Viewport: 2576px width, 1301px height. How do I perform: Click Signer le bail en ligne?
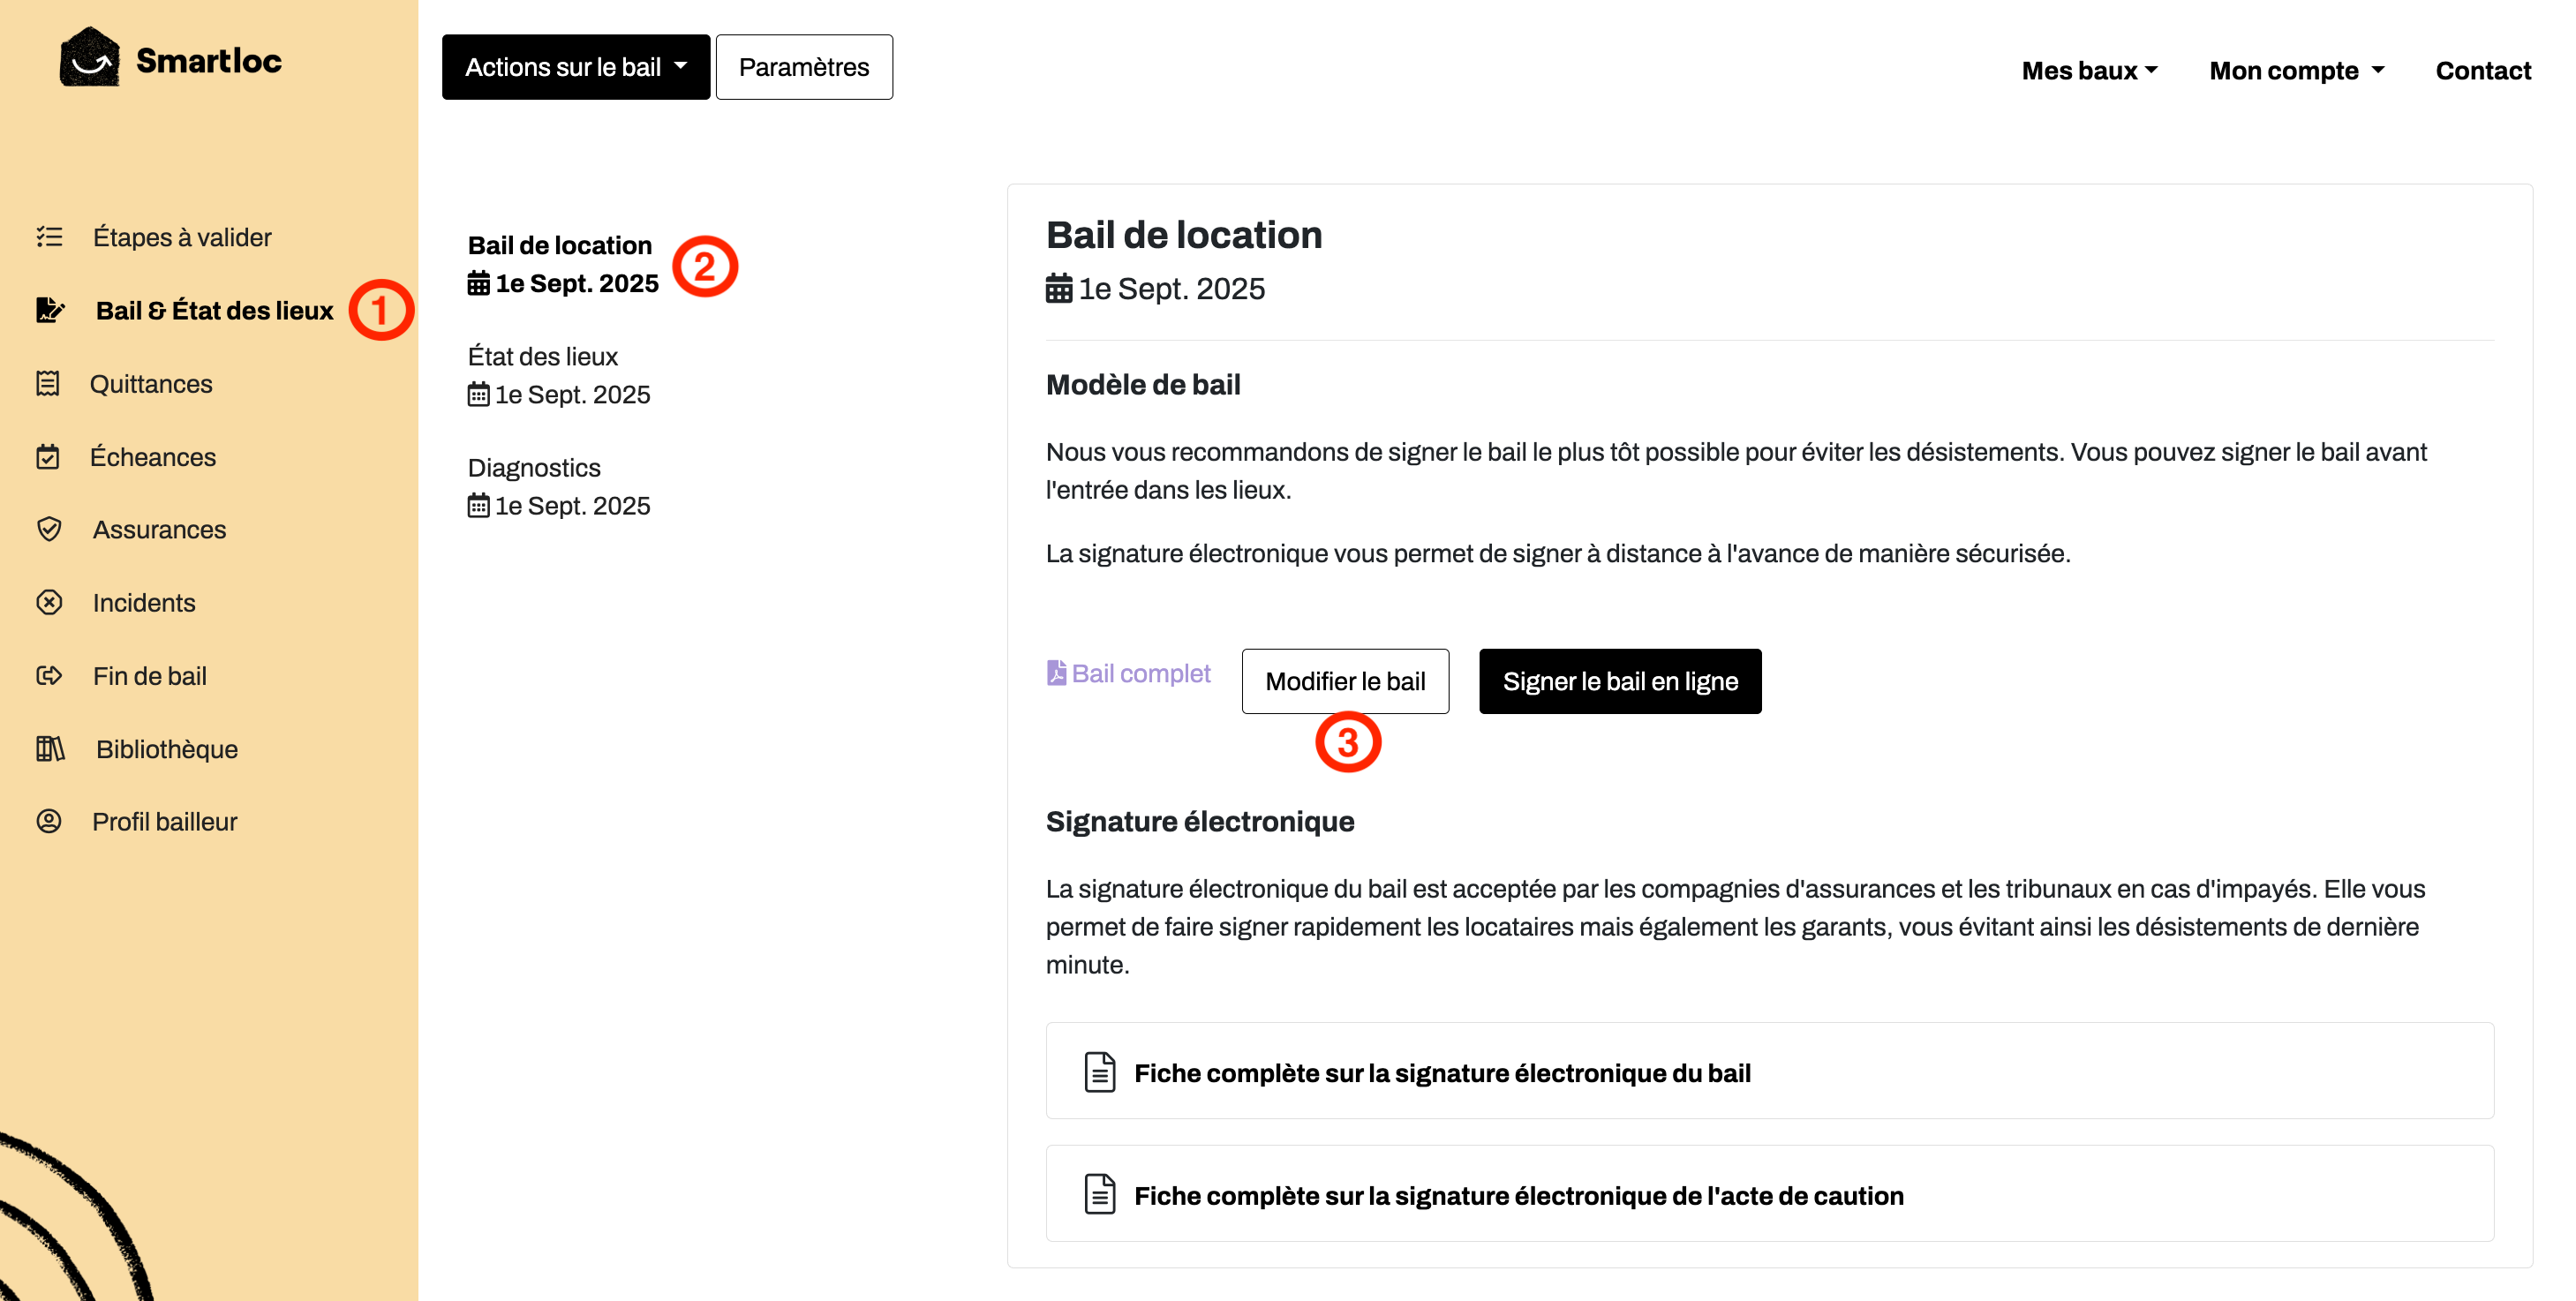tap(1620, 681)
